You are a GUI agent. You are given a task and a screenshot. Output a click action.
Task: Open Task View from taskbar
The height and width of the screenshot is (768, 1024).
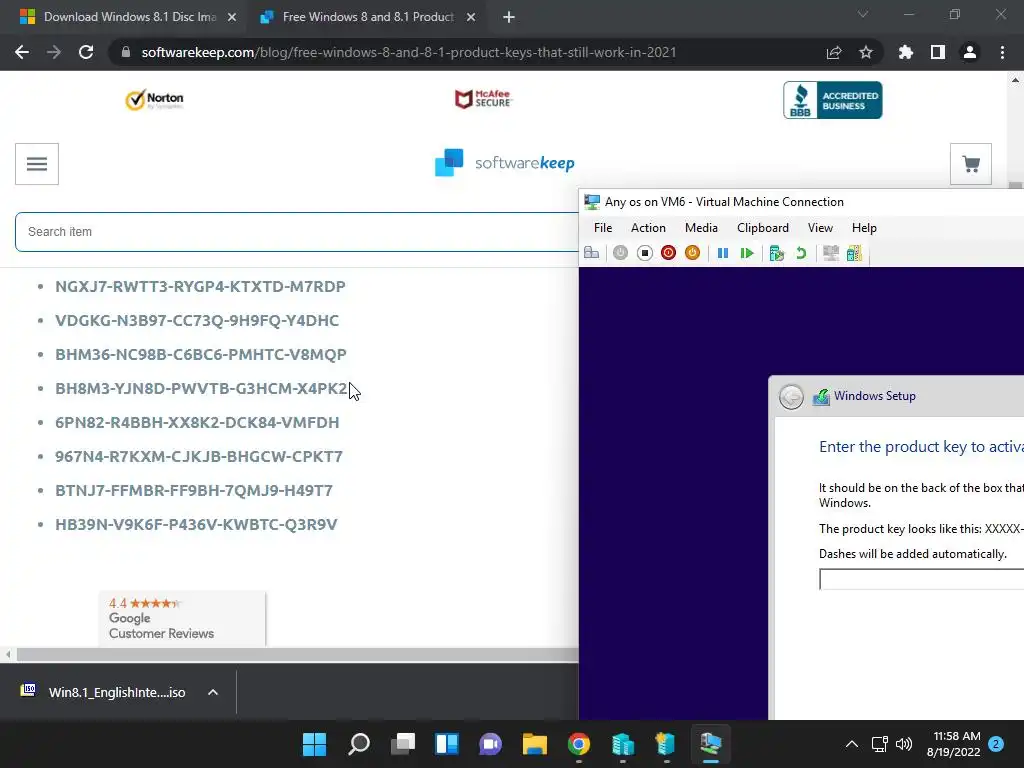point(403,744)
